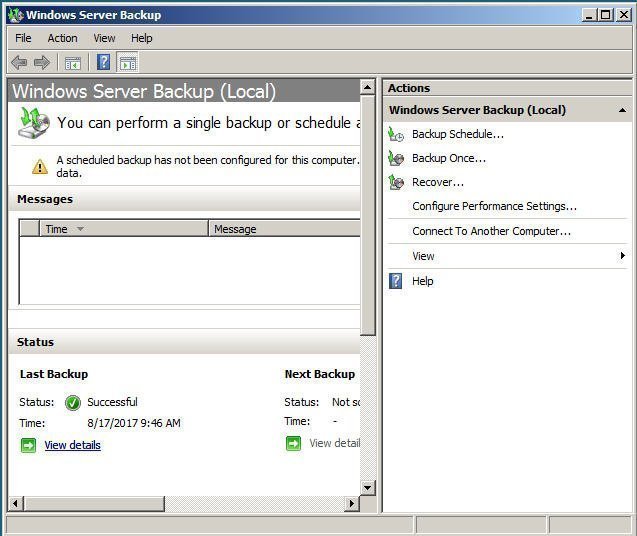637x536 pixels.
Task: Open View details link under Last Backup
Action: [73, 445]
